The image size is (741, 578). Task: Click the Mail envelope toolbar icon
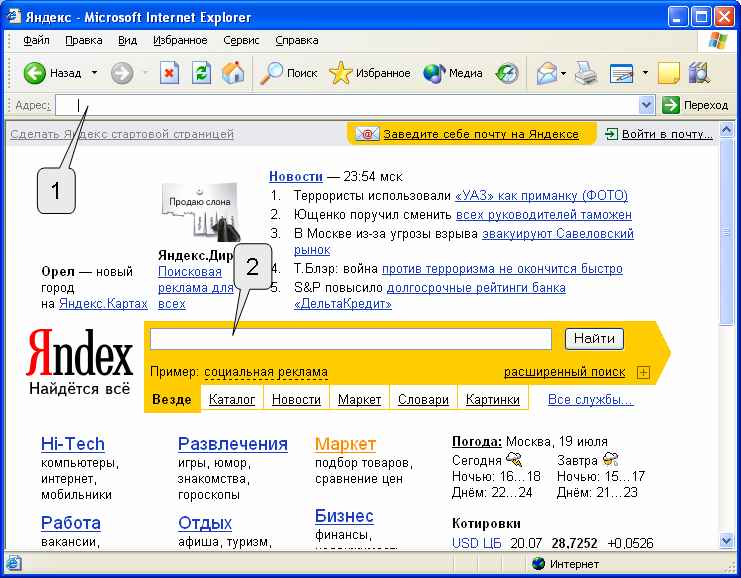click(x=547, y=73)
